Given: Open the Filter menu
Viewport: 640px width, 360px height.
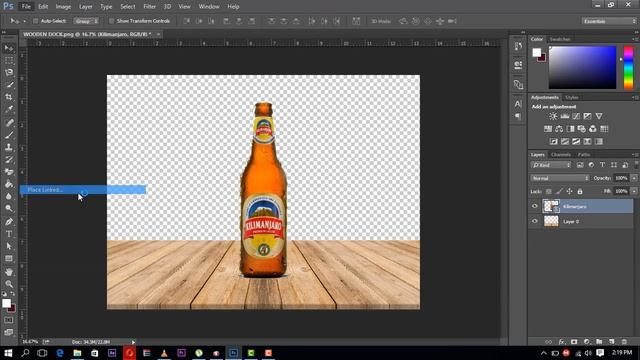Looking at the screenshot, I should (149, 7).
